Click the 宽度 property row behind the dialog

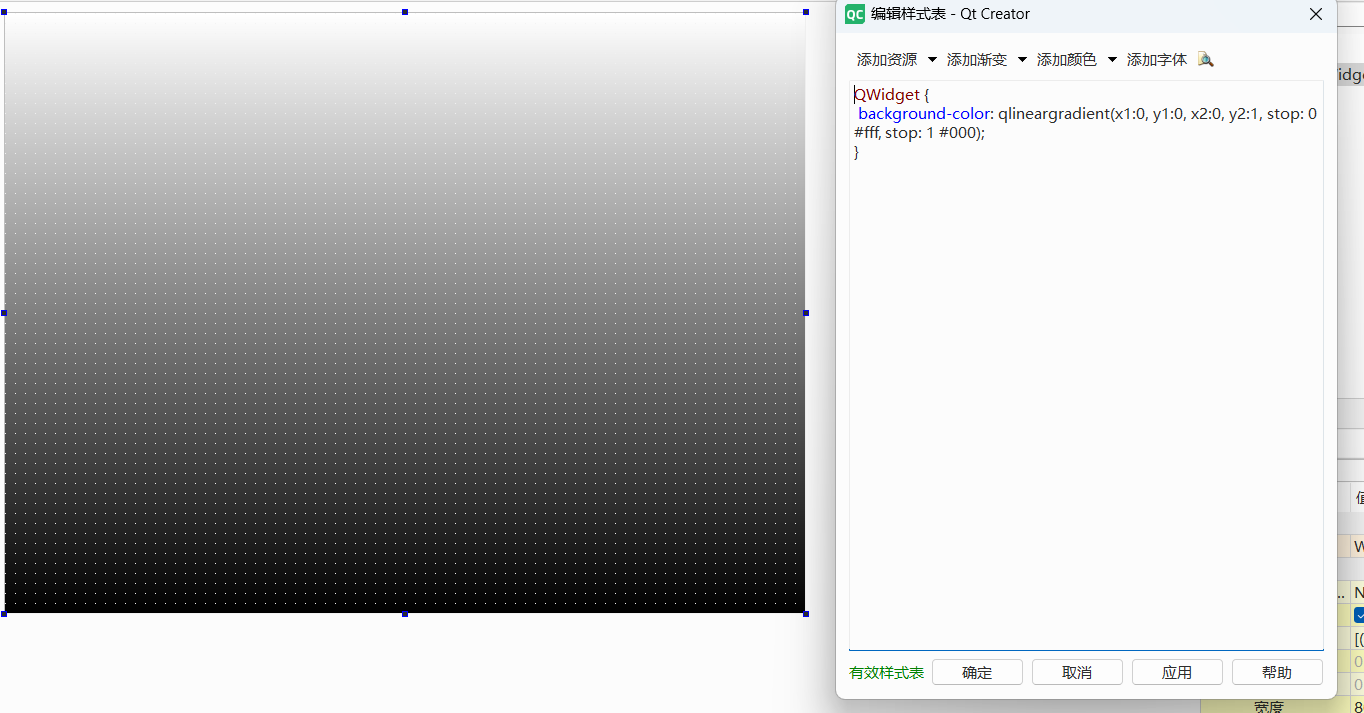pos(1282,706)
